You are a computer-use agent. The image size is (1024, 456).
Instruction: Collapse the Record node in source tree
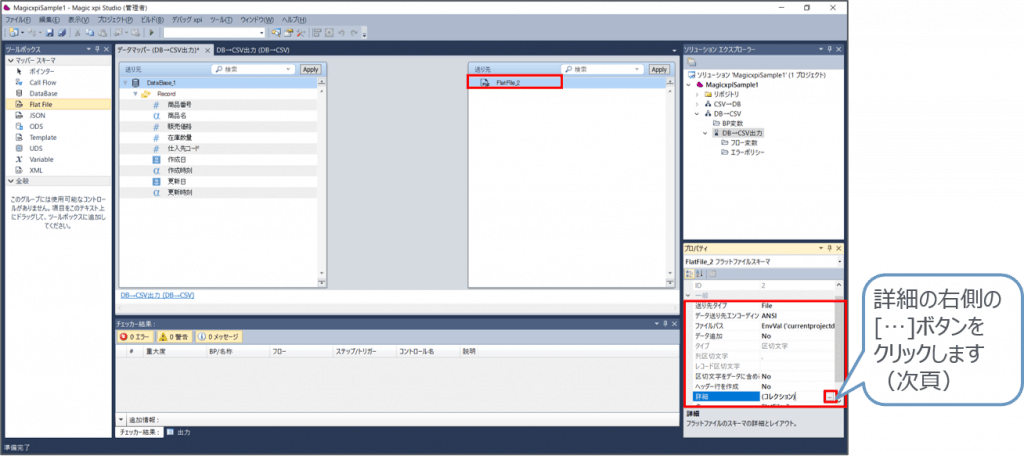click(135, 93)
